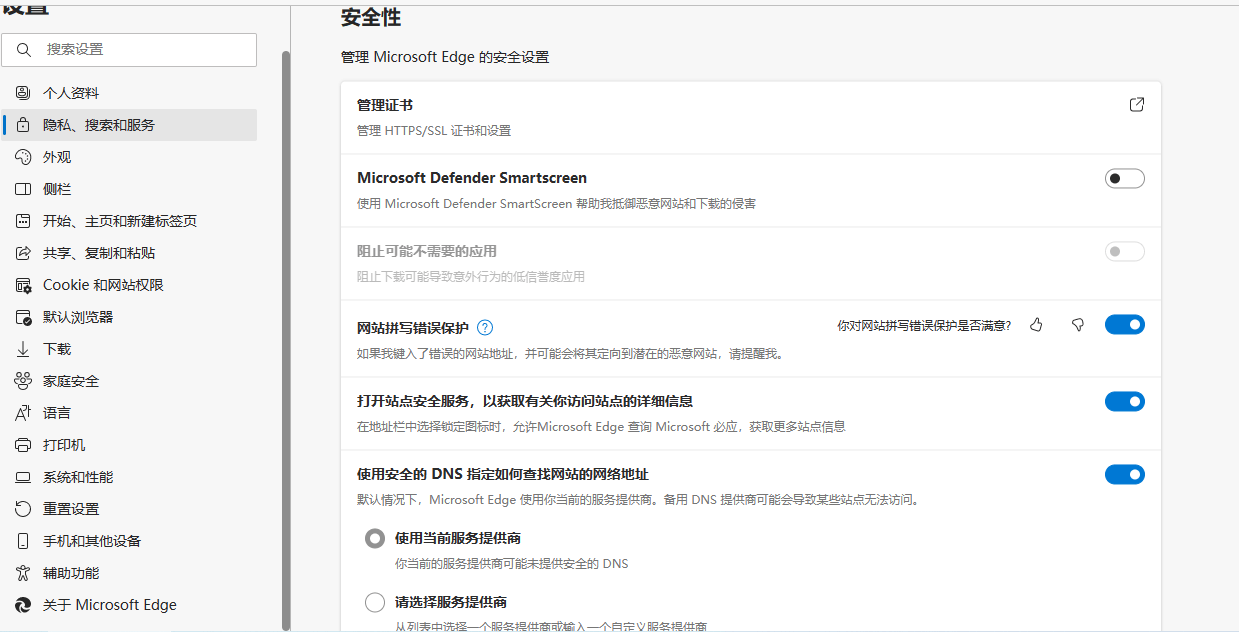The height and width of the screenshot is (632, 1239).
Task: Select 使用当前服务提供商 radio button
Action: click(x=375, y=539)
